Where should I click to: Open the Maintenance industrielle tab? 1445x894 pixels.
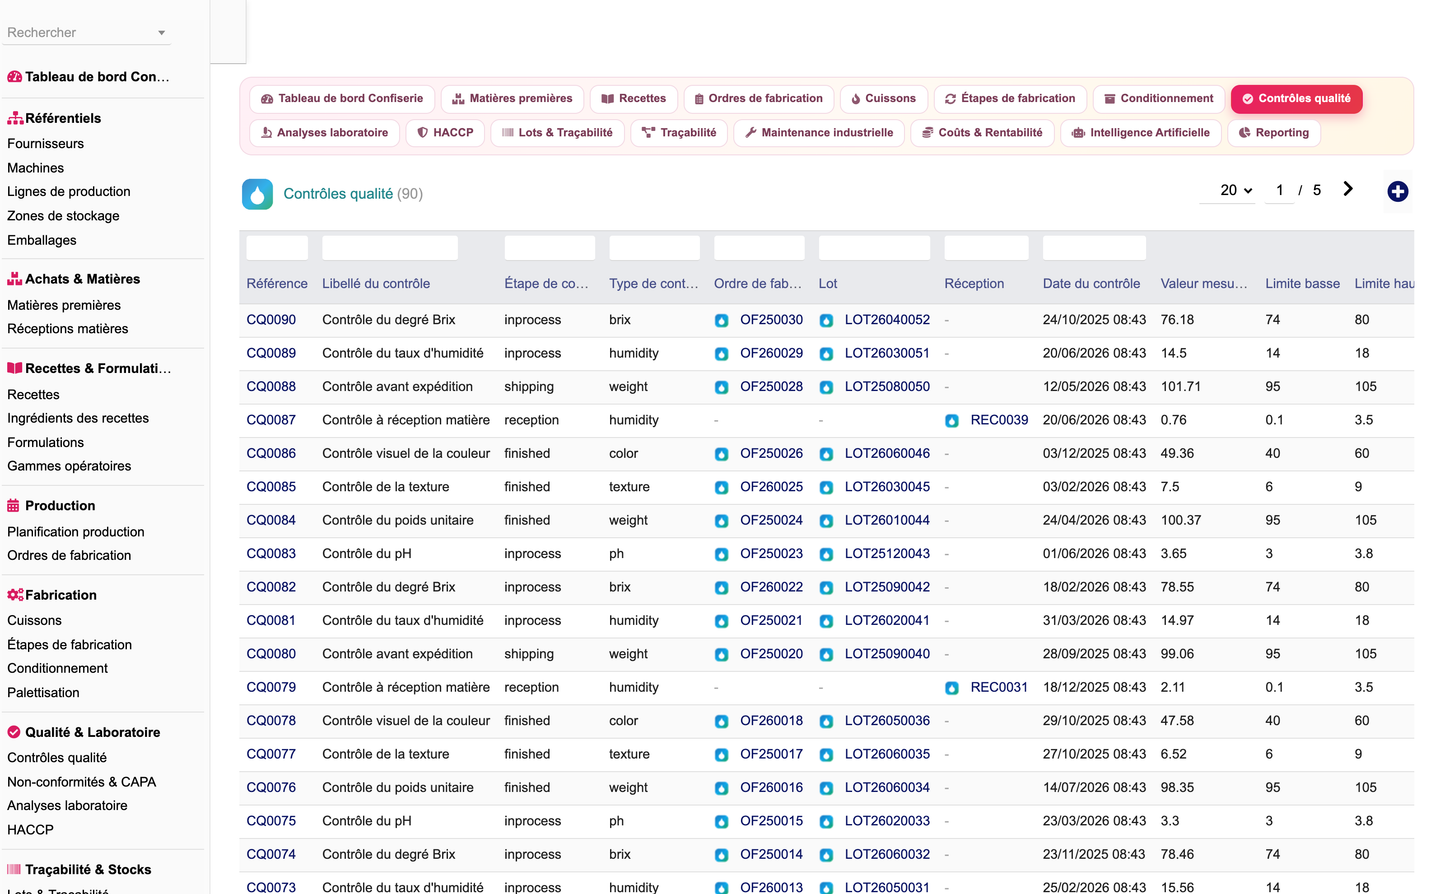[819, 133]
